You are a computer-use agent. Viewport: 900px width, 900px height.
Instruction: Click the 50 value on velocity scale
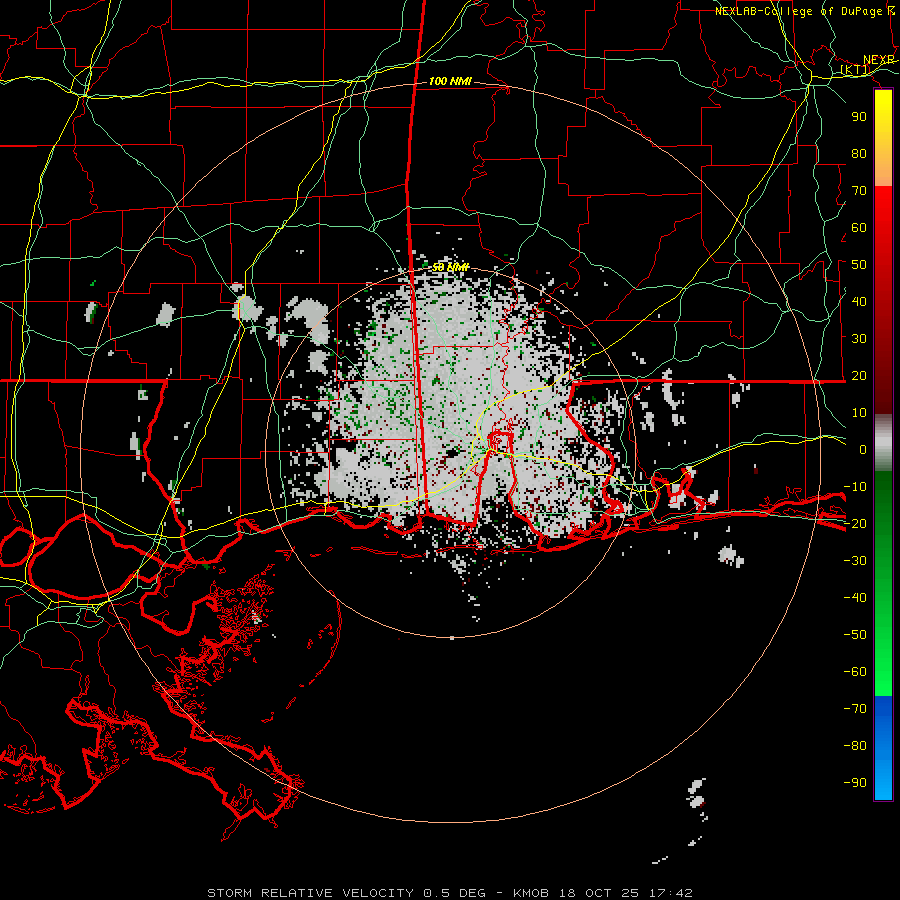click(859, 265)
